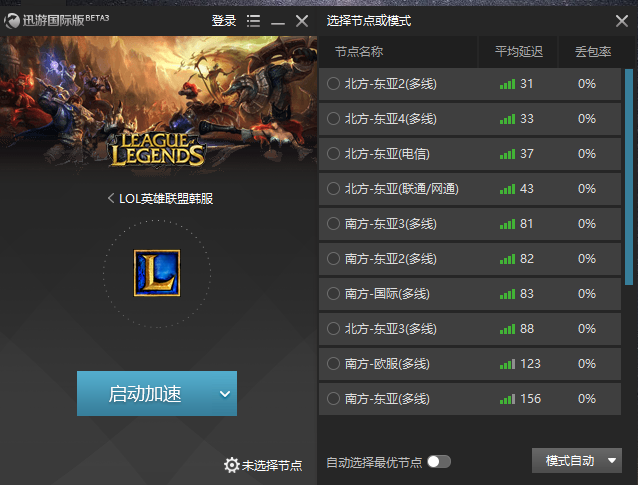Open the 模式自动 mode dropdown

pyautogui.click(x=577, y=461)
